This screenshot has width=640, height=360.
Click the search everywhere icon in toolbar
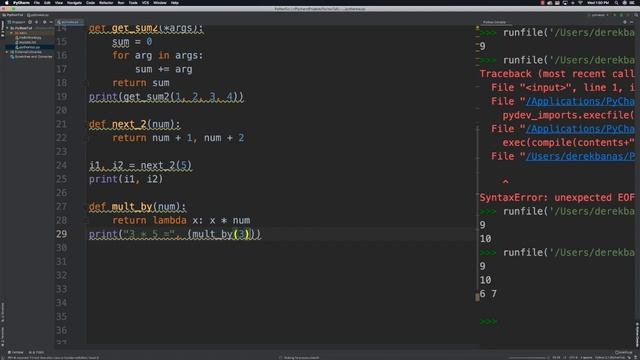point(636,15)
